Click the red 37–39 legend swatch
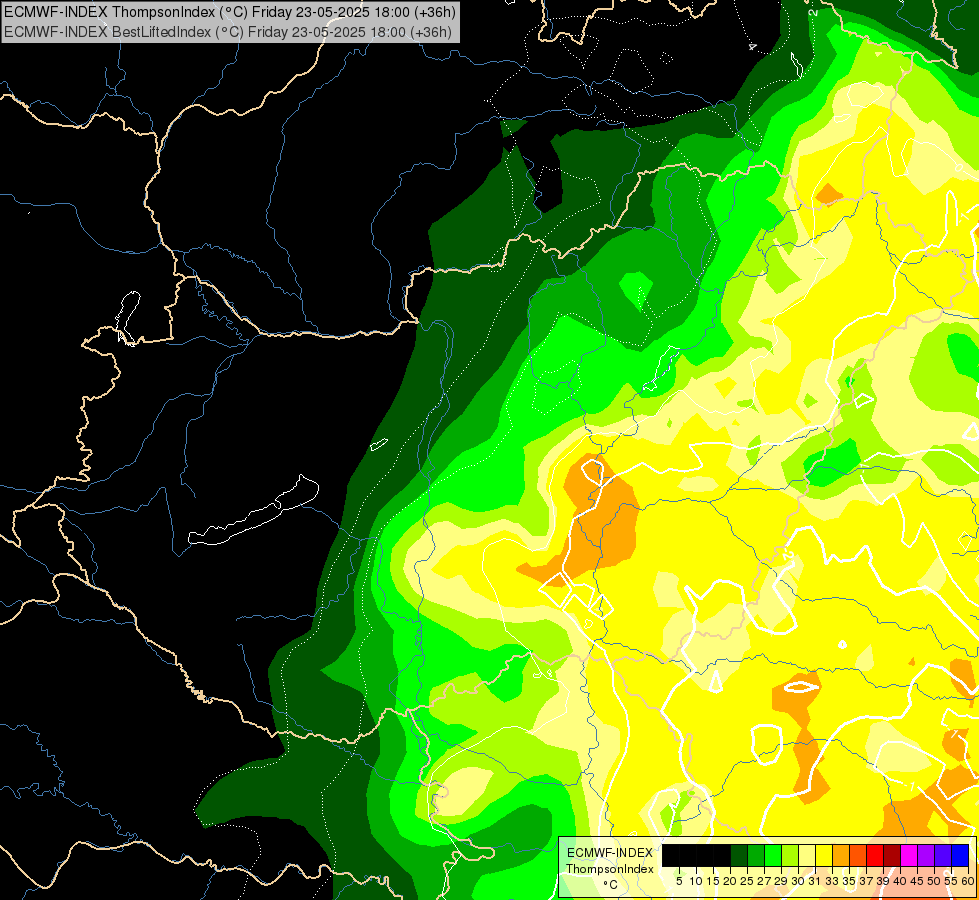The width and height of the screenshot is (979, 900). coord(875,855)
